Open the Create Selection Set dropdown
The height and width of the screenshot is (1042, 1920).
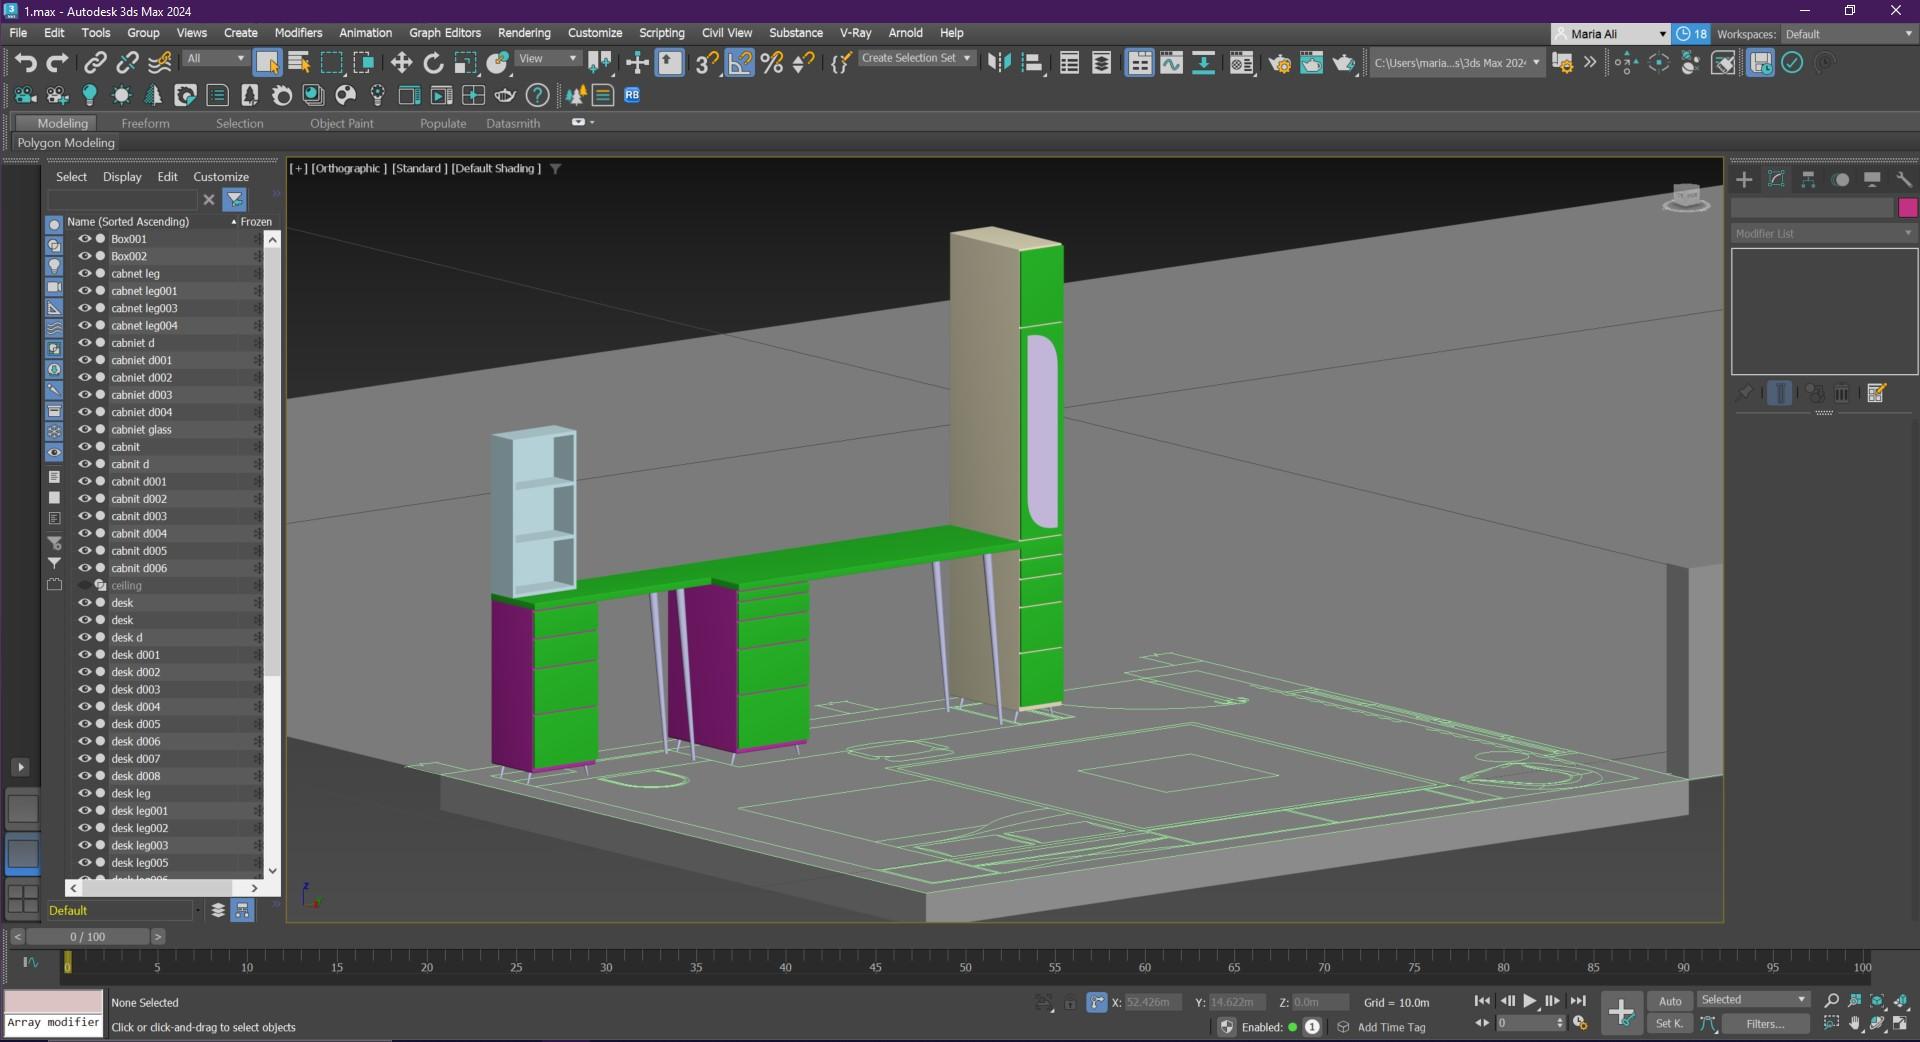[916, 59]
